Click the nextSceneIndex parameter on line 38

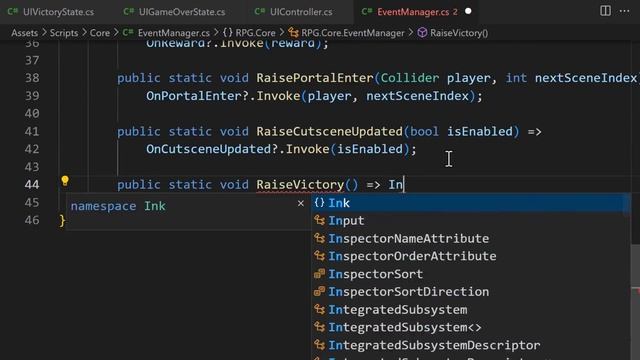click(x=586, y=78)
